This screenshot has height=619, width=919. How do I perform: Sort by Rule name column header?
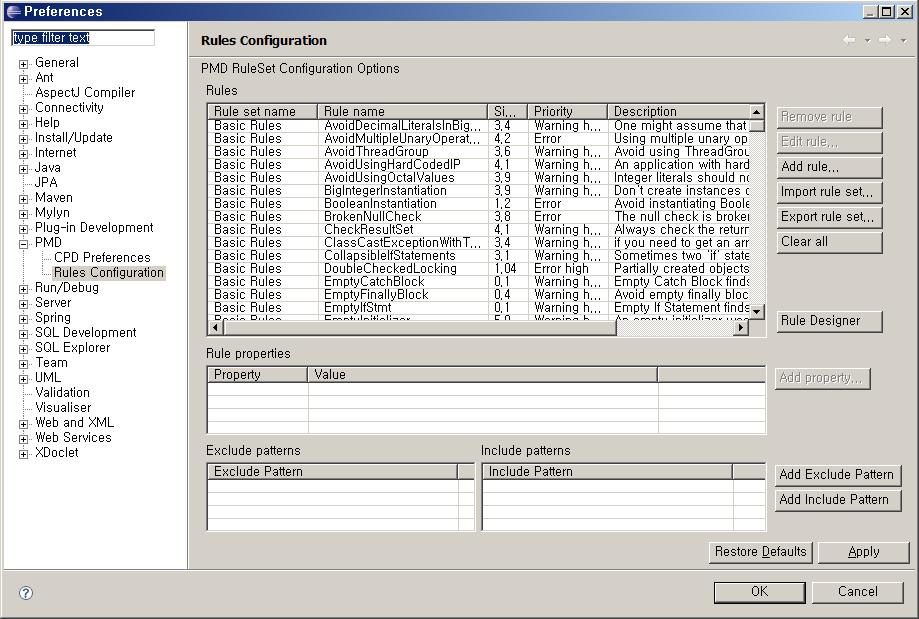click(403, 111)
